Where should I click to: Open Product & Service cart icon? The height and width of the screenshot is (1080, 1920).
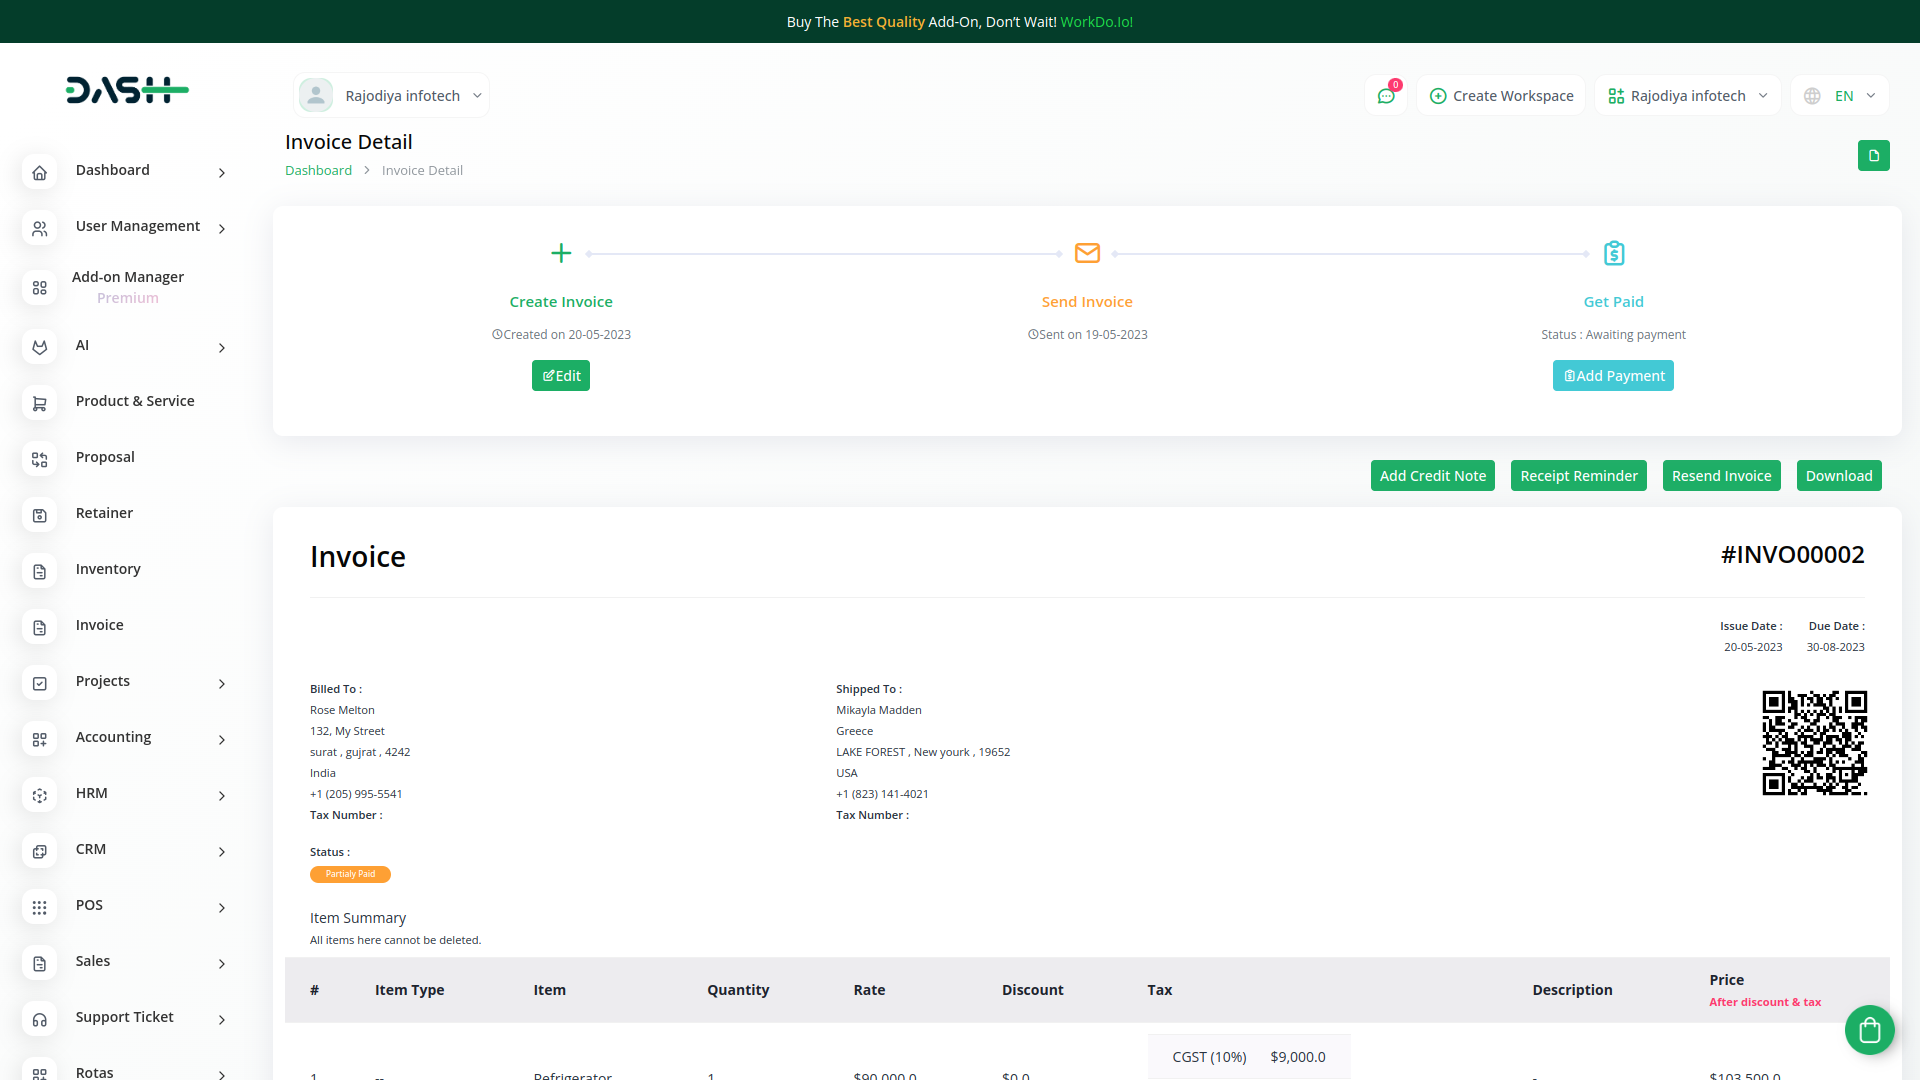tap(40, 403)
